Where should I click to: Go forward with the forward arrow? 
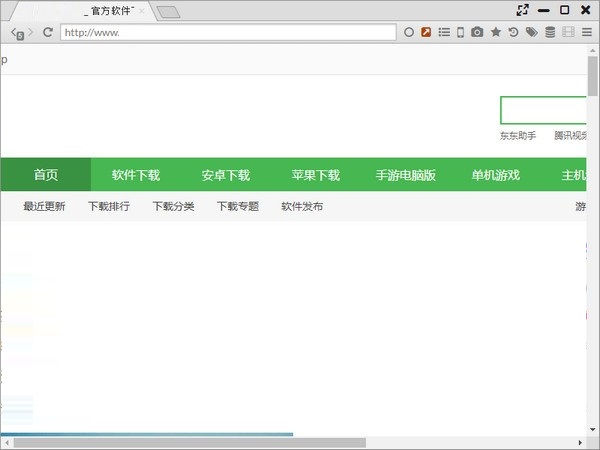coord(31,32)
